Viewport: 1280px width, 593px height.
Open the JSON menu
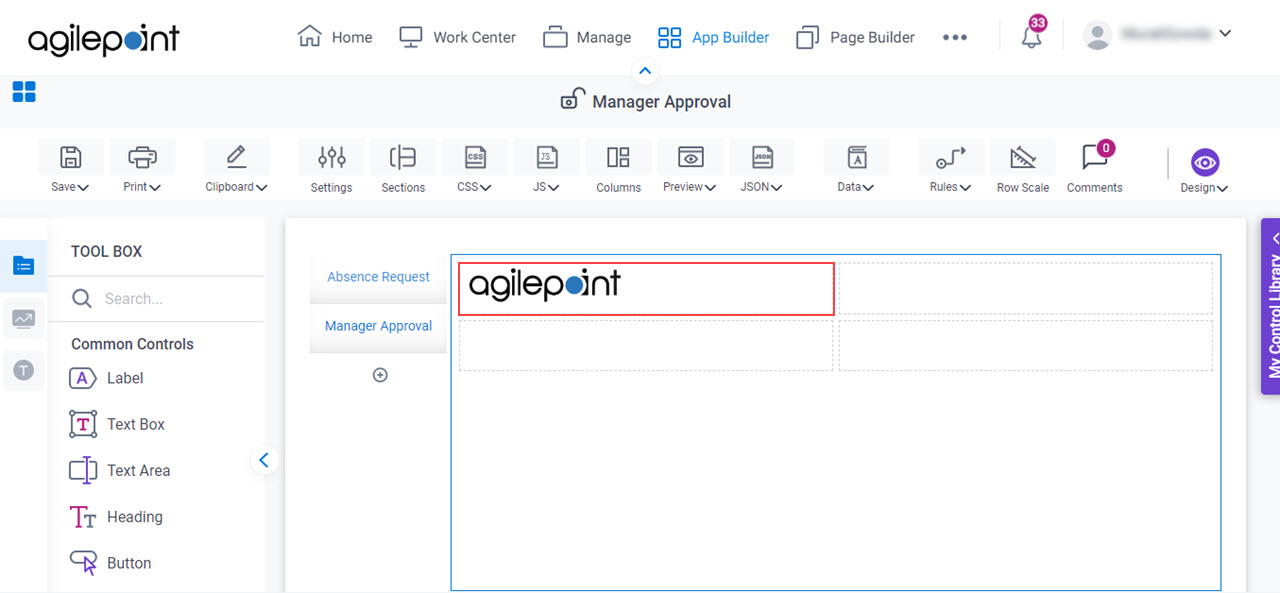(762, 167)
